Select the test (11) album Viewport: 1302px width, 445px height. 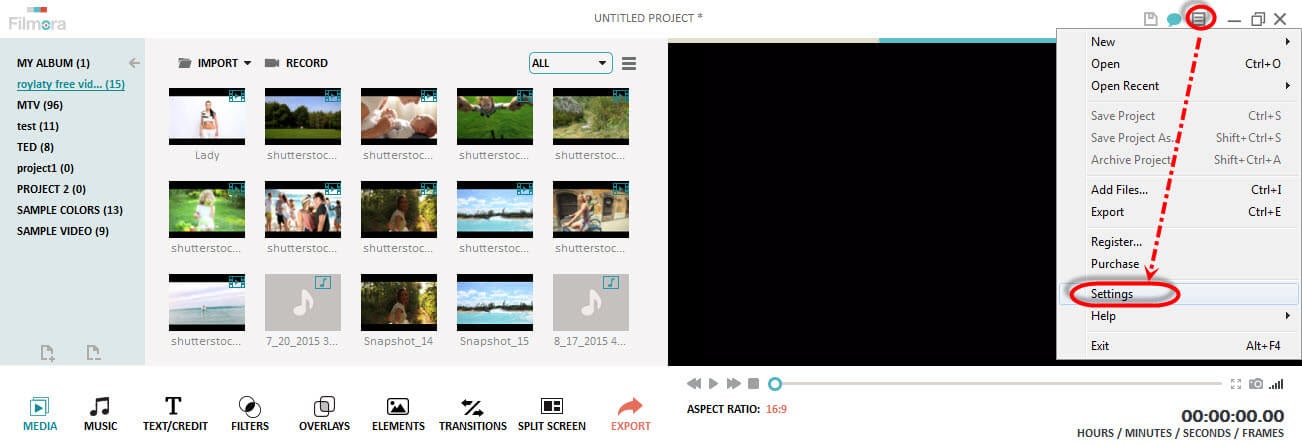[x=38, y=126]
